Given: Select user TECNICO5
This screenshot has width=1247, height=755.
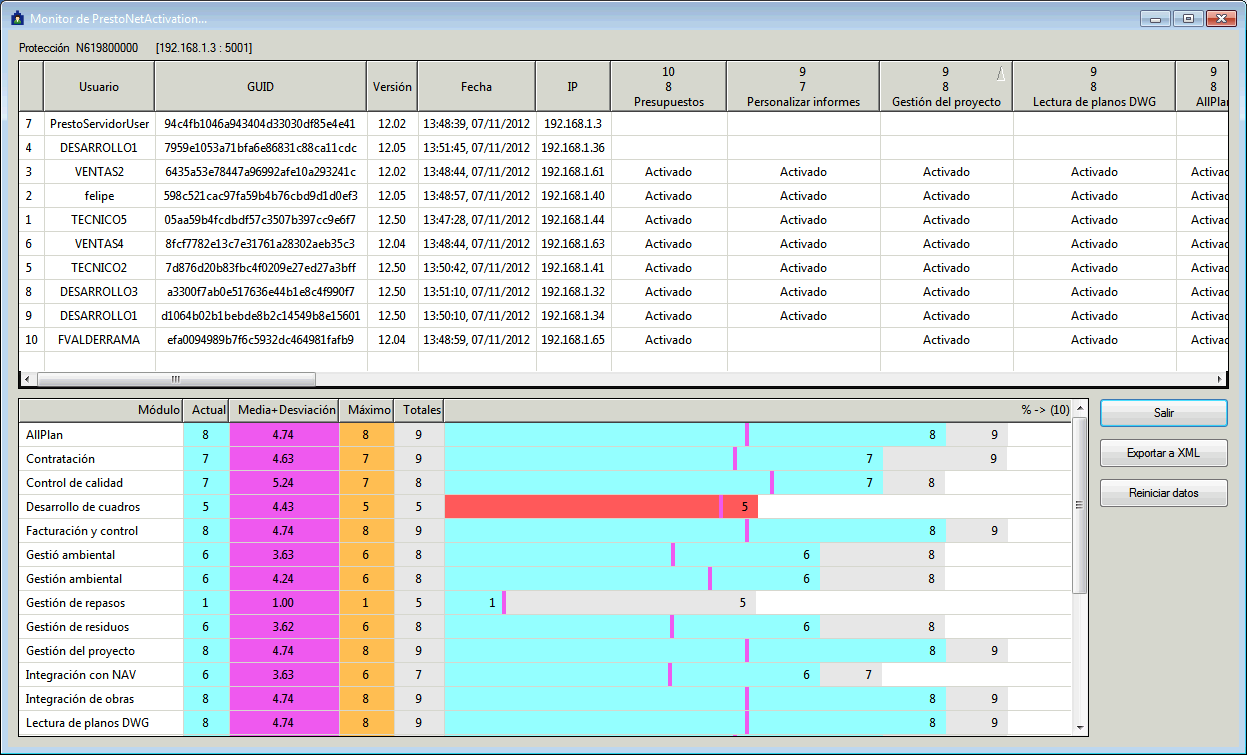Looking at the screenshot, I should pos(99,220).
